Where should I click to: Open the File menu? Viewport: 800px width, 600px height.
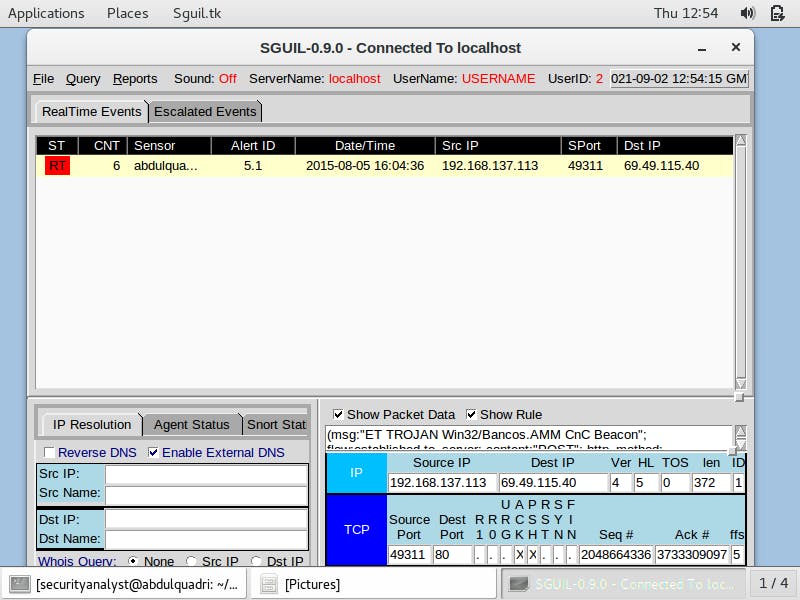coord(43,79)
